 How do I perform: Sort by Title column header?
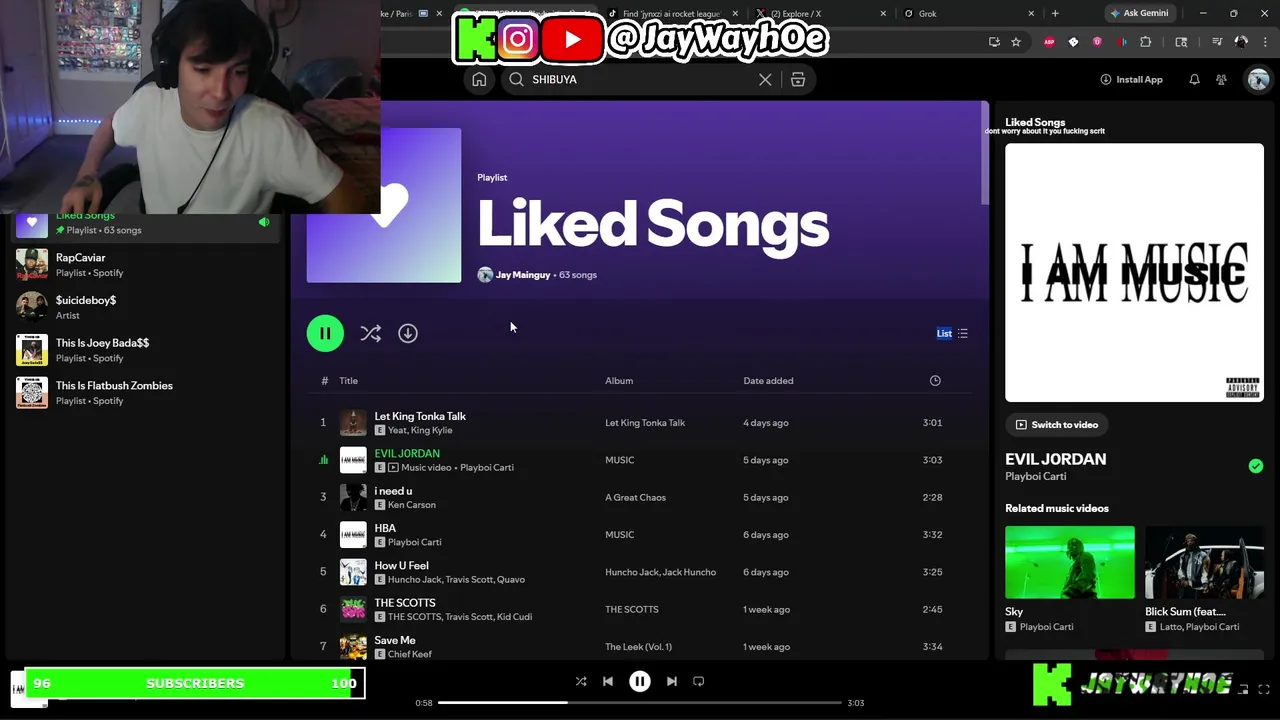pyautogui.click(x=348, y=381)
